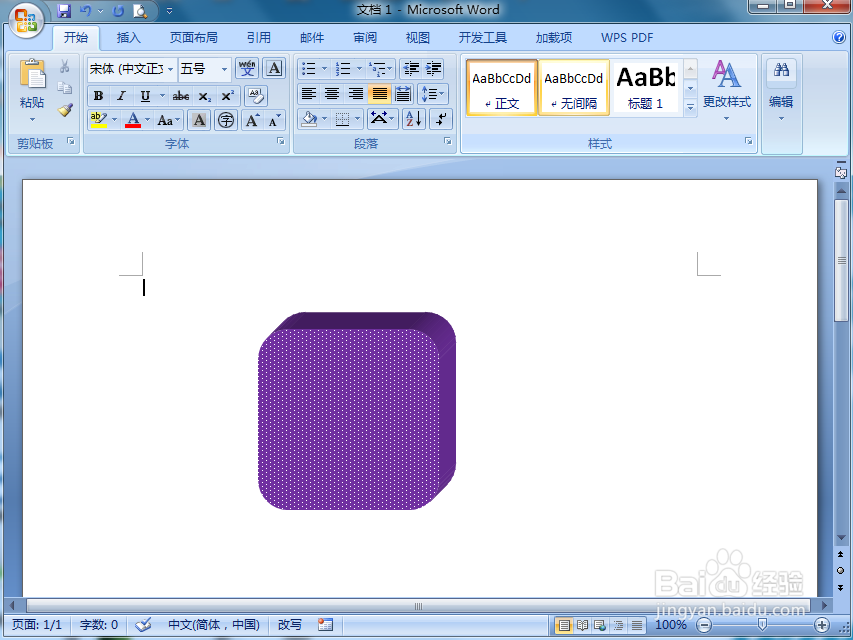Select the purple rounded 3D shape
Viewport: 853px width, 640px height.
tap(356, 411)
